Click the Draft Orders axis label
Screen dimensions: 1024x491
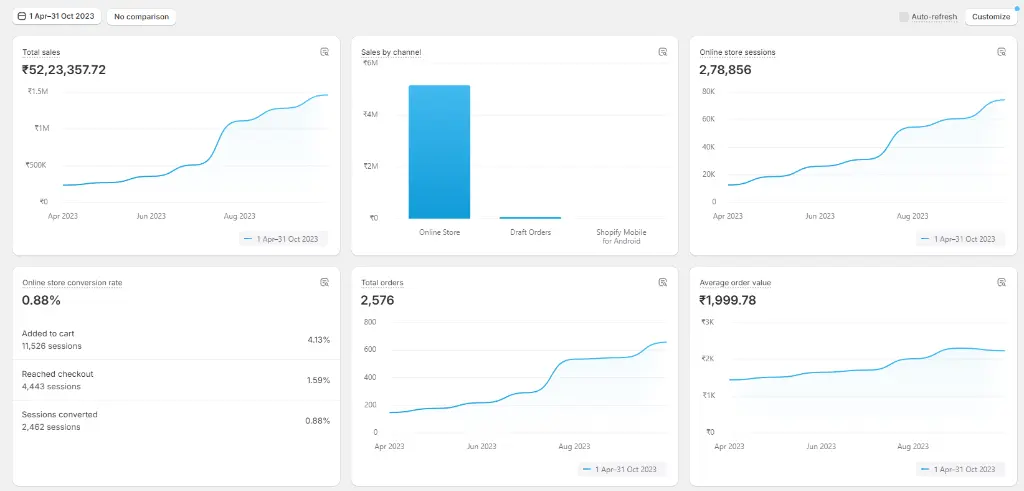(530, 232)
